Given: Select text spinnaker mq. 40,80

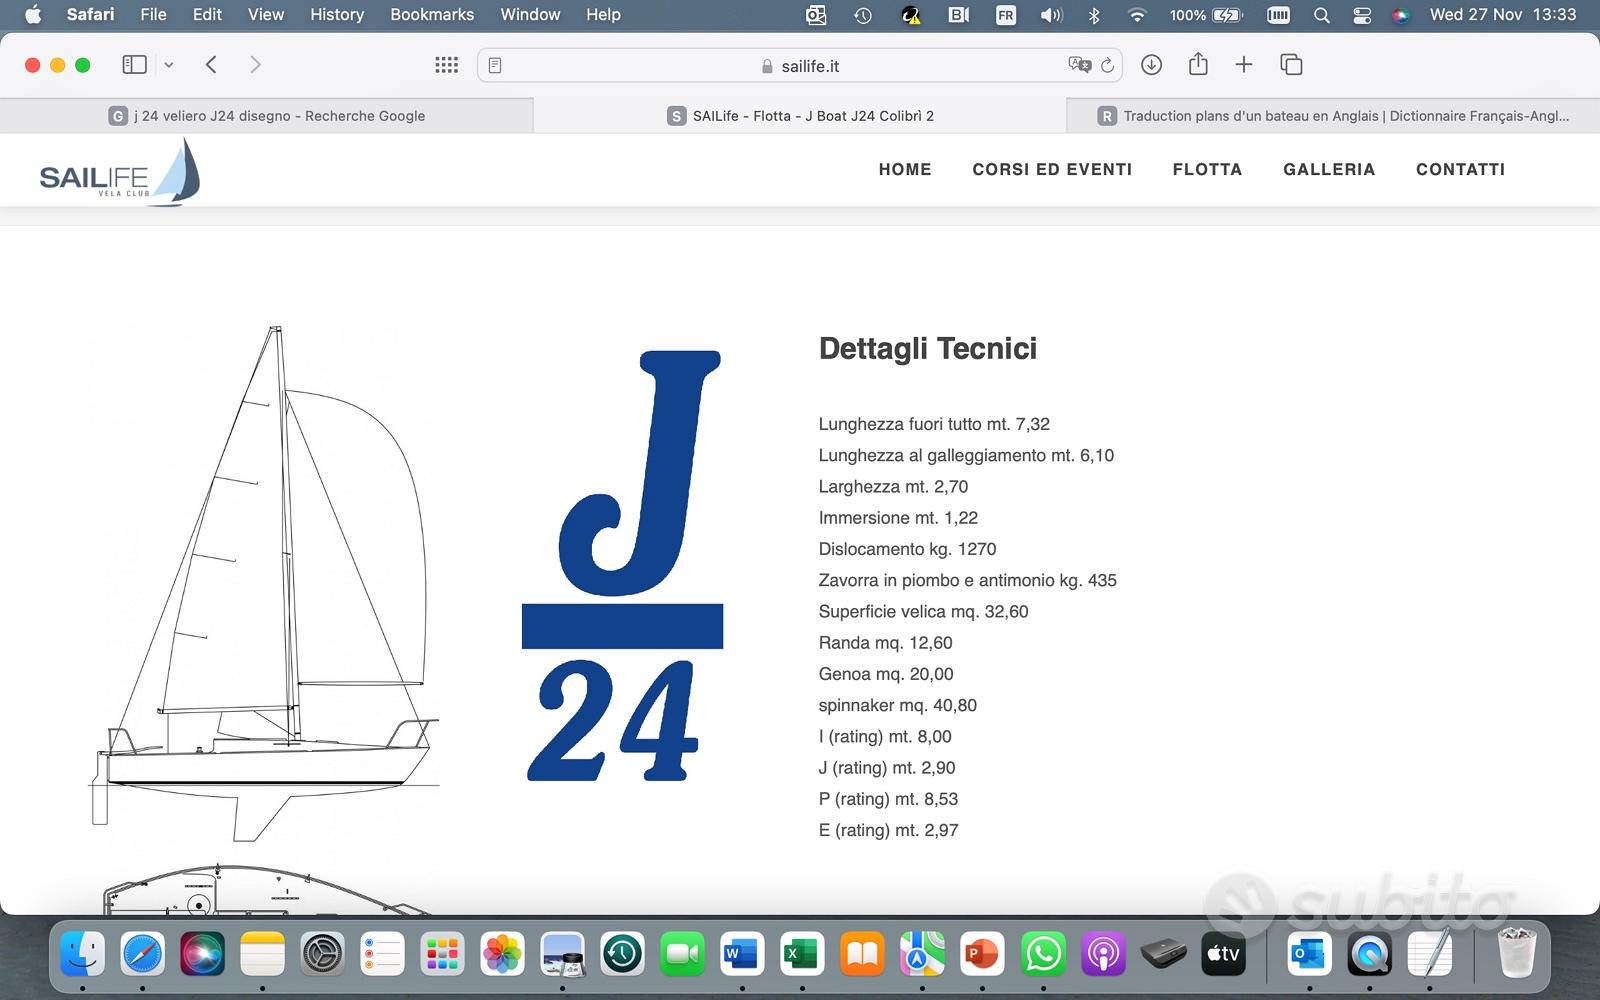Looking at the screenshot, I should (897, 705).
